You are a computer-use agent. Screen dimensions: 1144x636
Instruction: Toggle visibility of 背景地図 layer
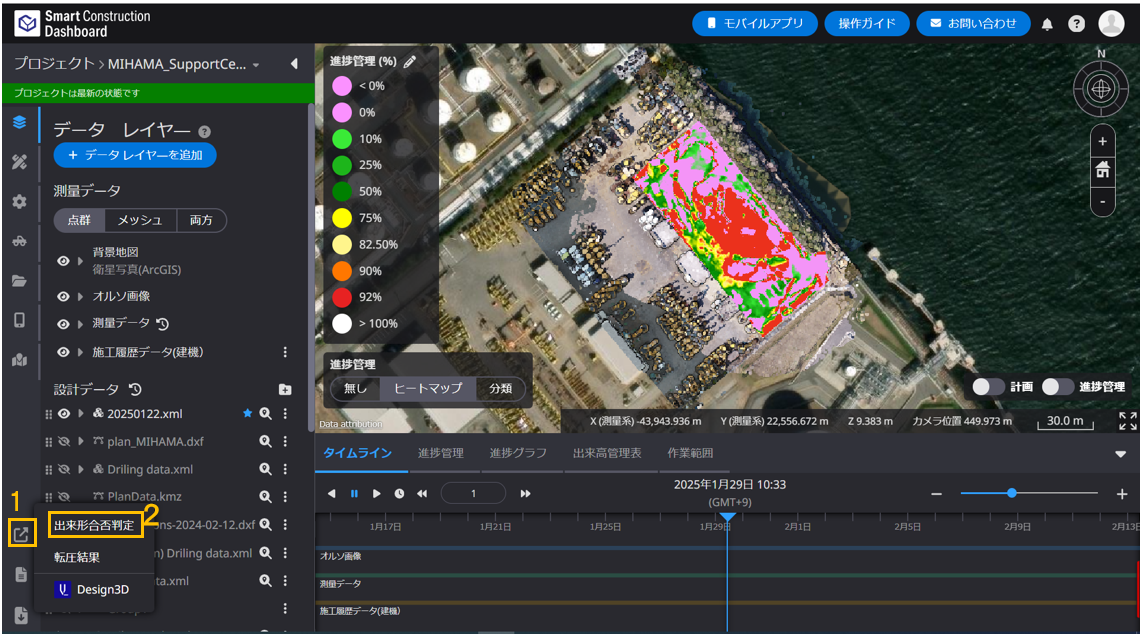click(x=63, y=260)
